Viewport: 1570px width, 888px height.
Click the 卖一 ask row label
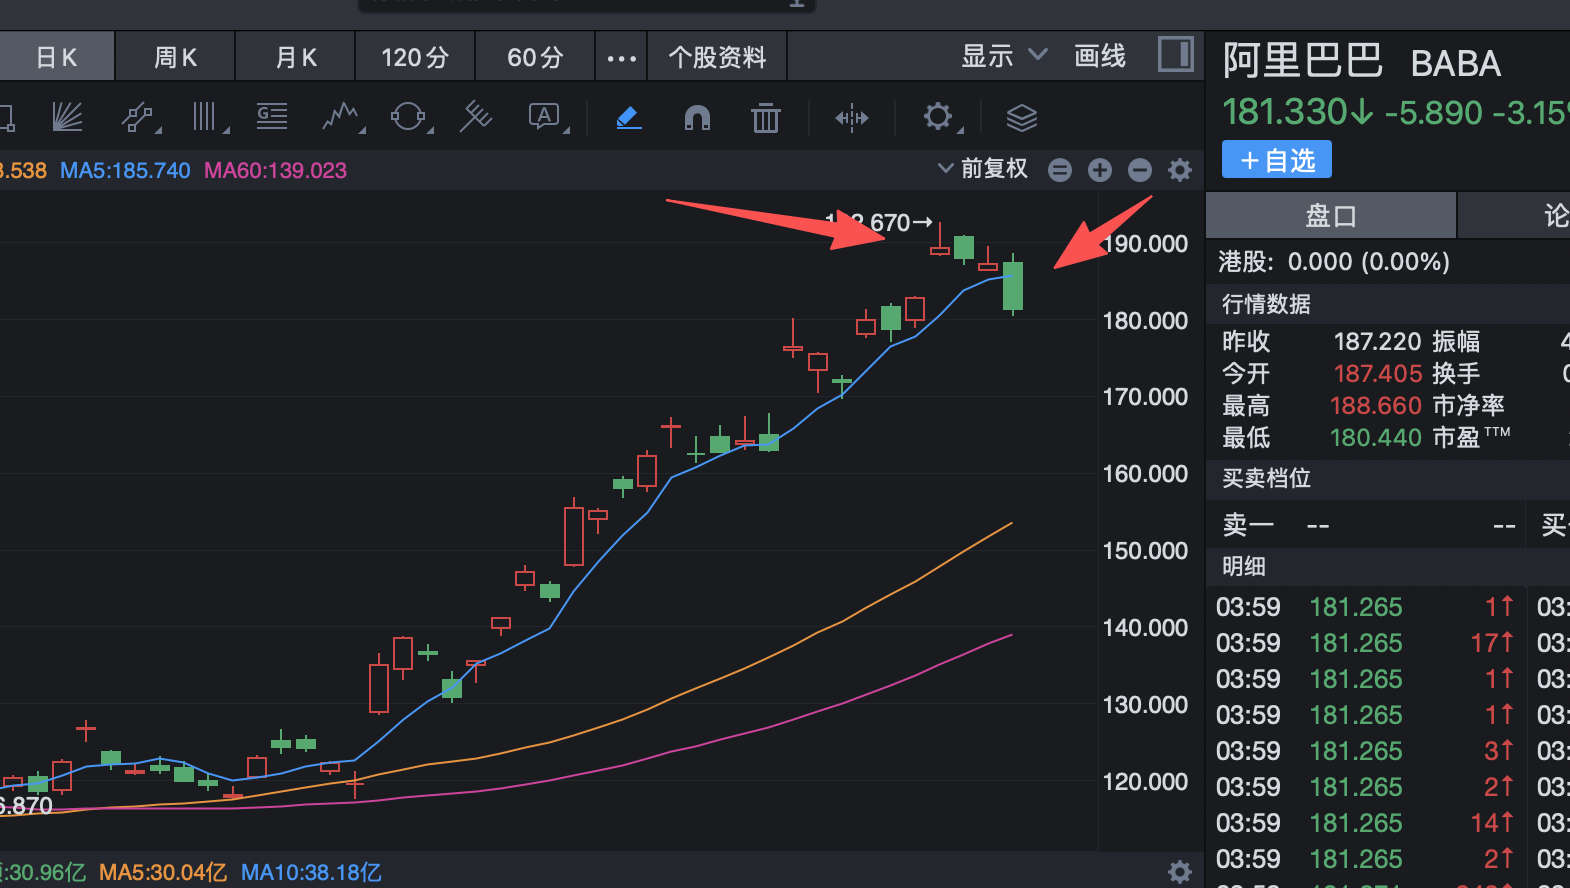1248,525
